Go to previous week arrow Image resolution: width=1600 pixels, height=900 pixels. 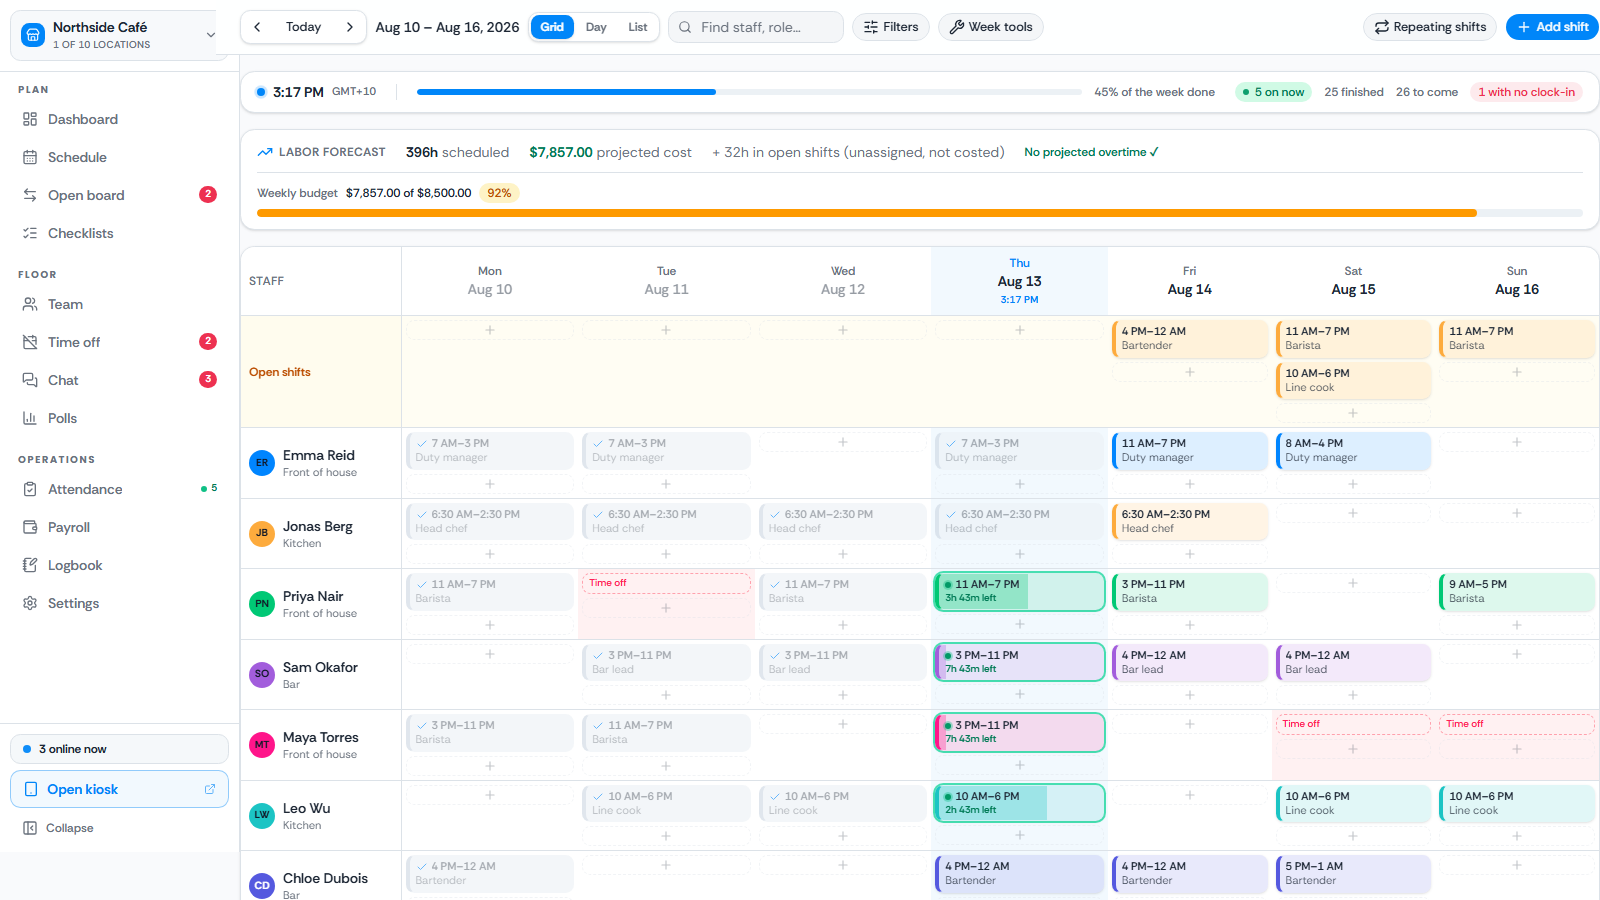(257, 27)
